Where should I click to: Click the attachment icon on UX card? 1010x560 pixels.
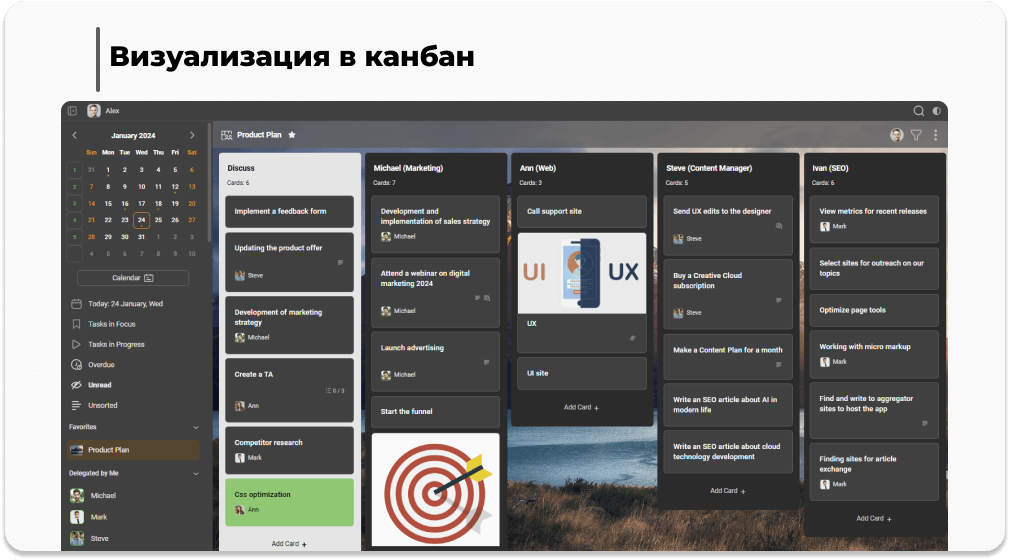[633, 338]
